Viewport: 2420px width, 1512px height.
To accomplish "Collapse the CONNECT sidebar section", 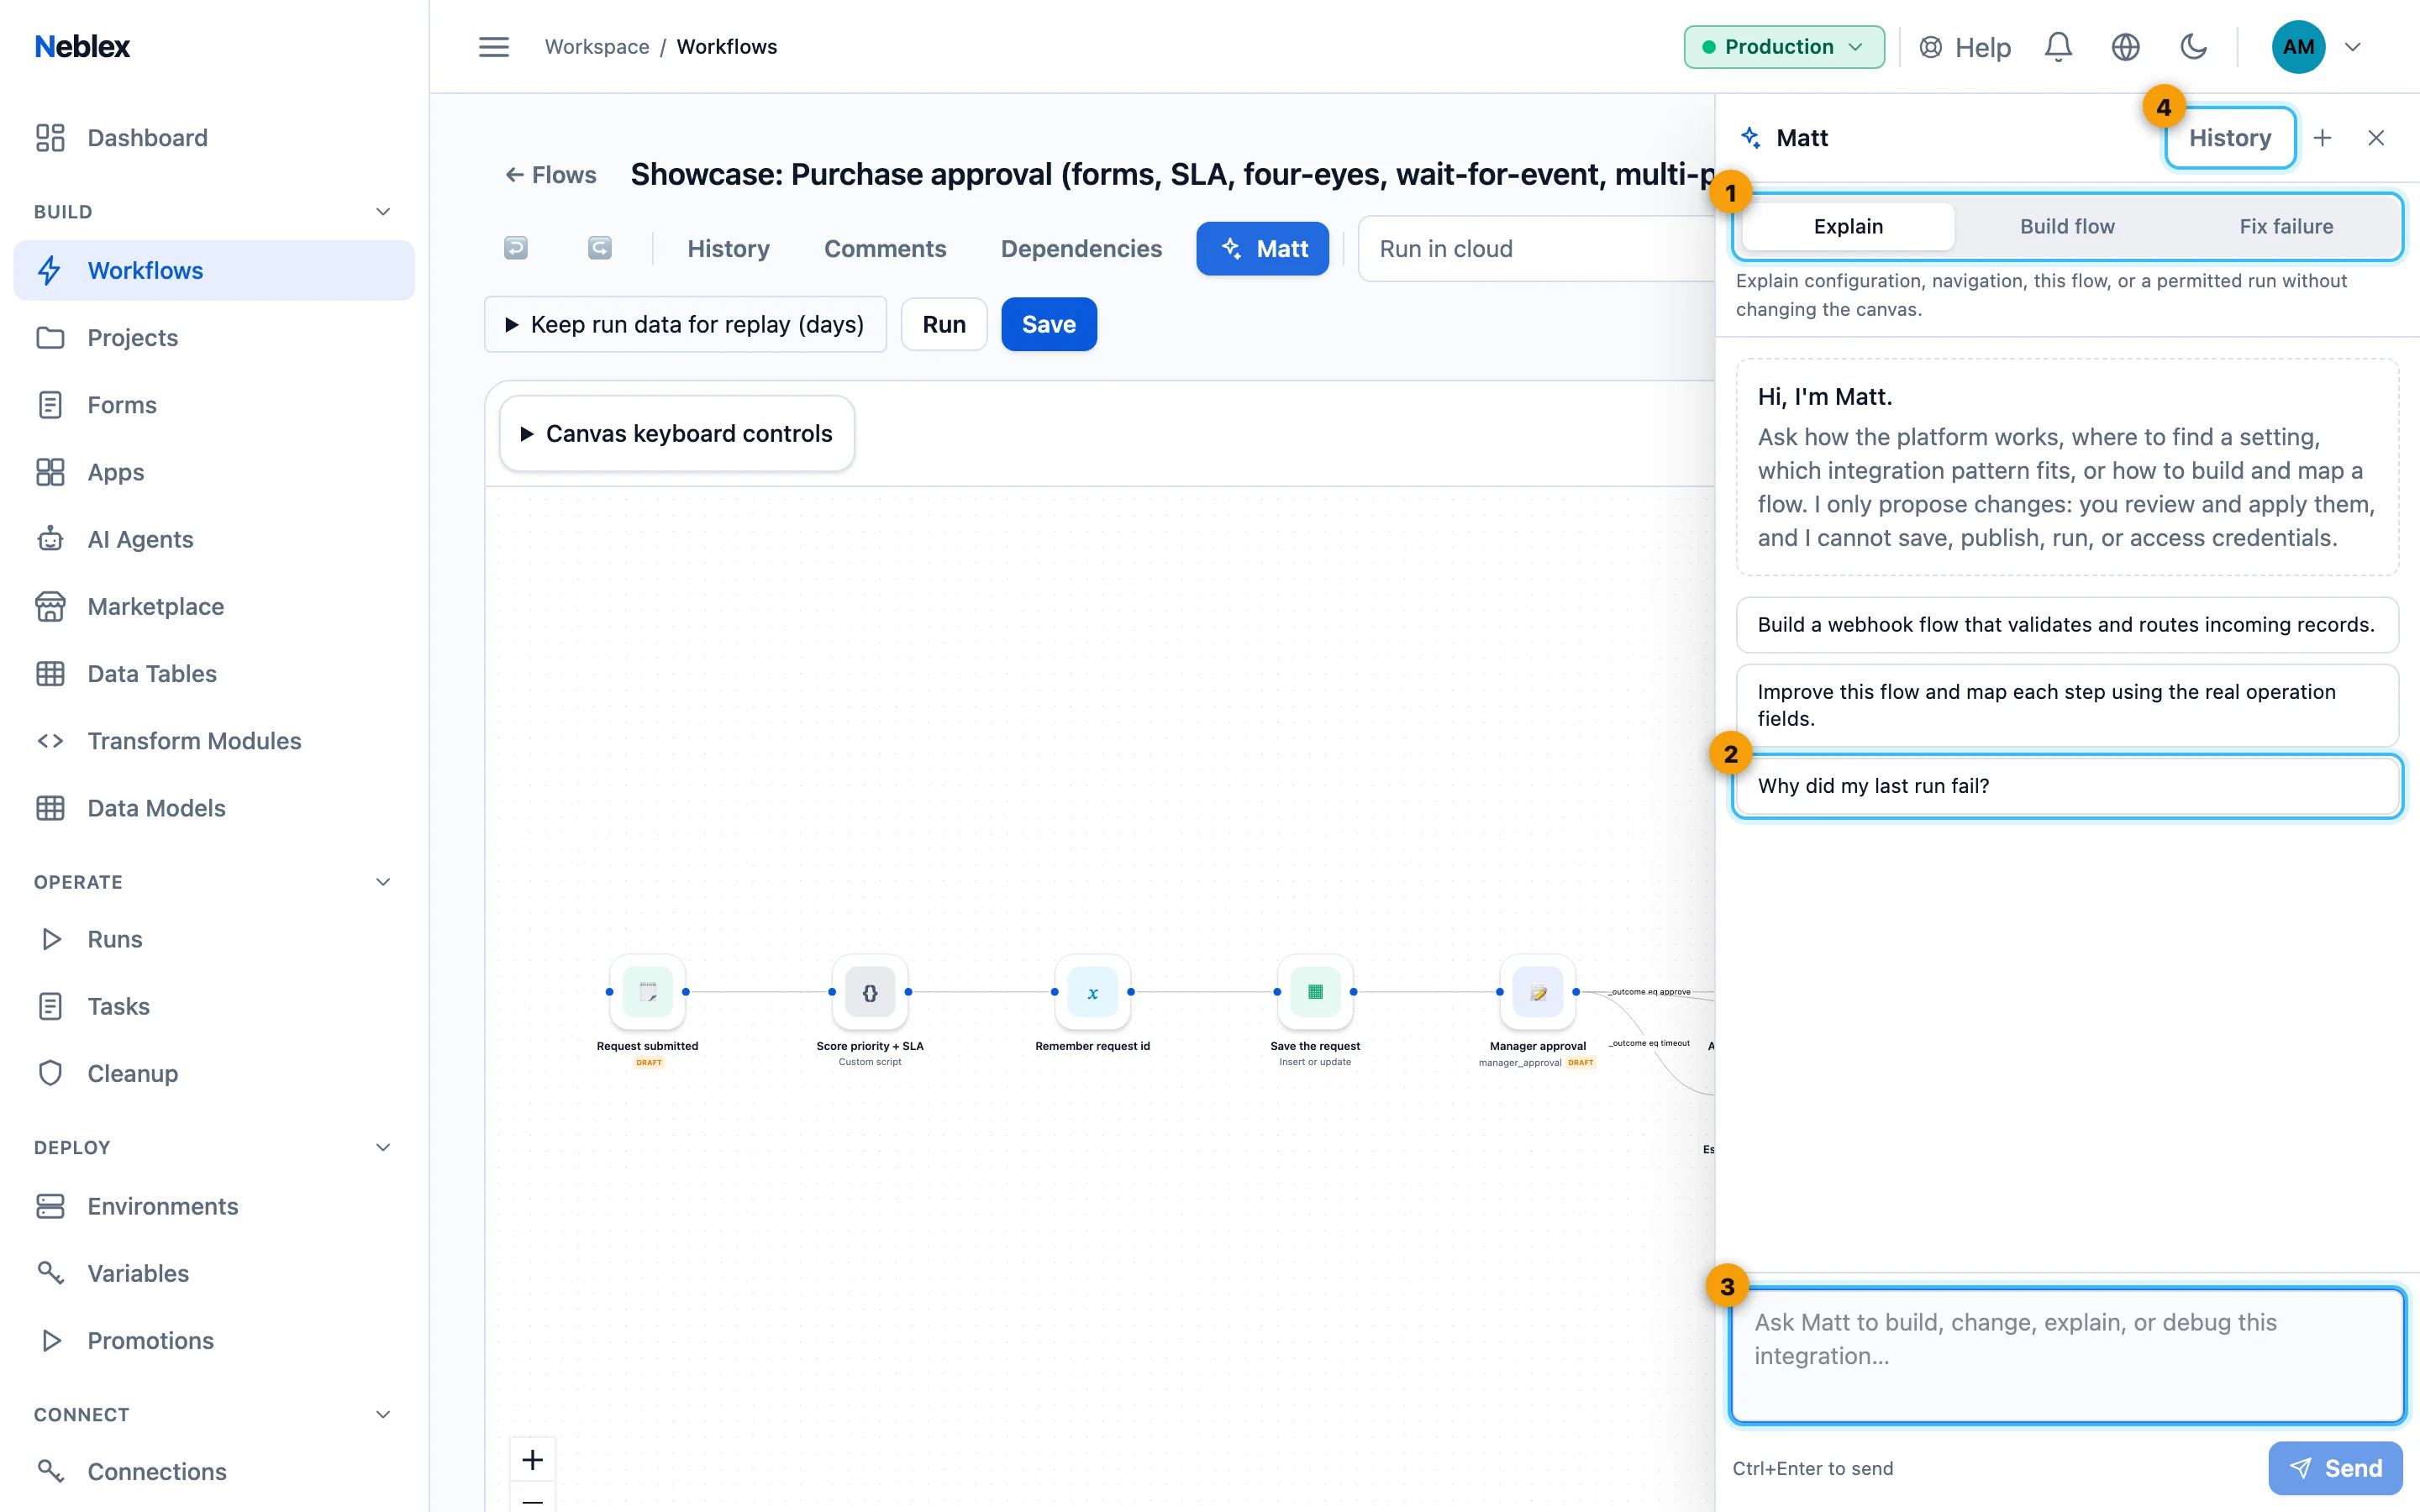I will (x=383, y=1414).
